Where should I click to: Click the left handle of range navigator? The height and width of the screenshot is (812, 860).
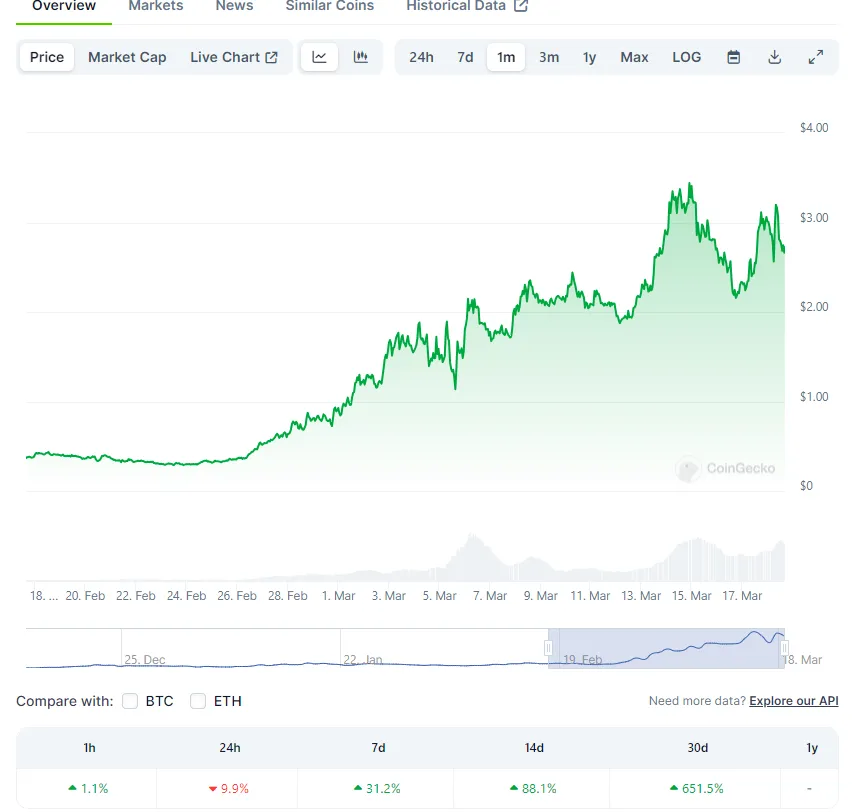[548, 648]
